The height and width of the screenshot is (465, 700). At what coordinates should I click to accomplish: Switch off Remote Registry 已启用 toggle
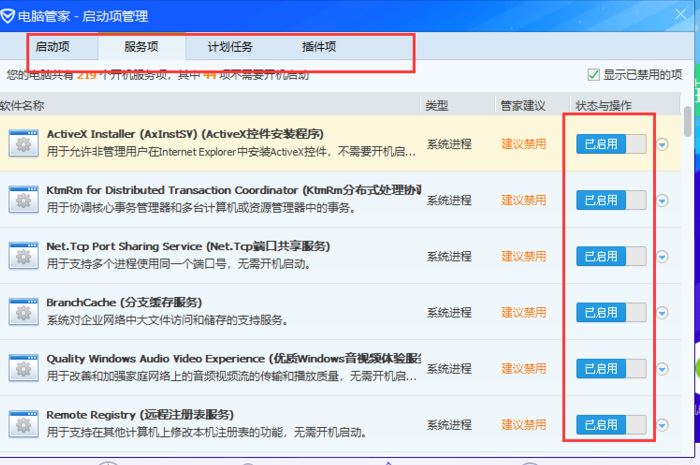(x=611, y=424)
